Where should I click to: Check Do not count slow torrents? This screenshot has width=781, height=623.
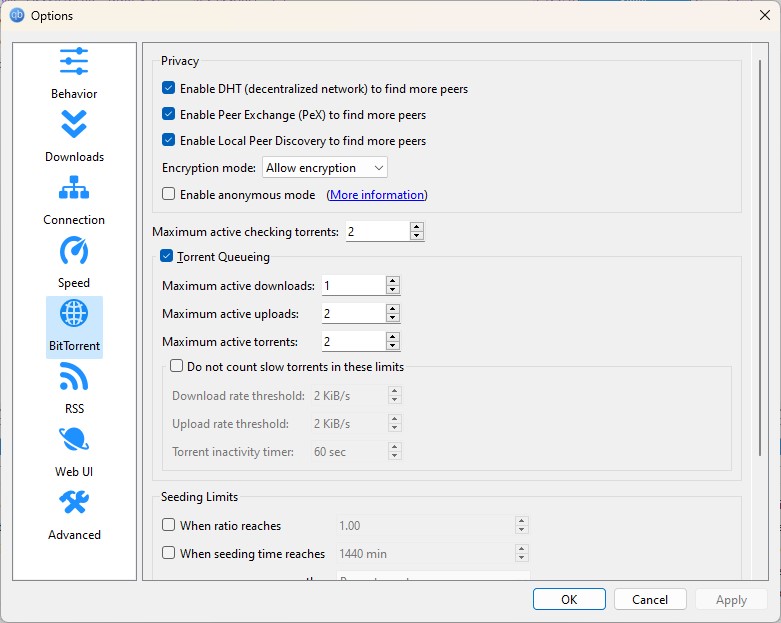tap(176, 366)
